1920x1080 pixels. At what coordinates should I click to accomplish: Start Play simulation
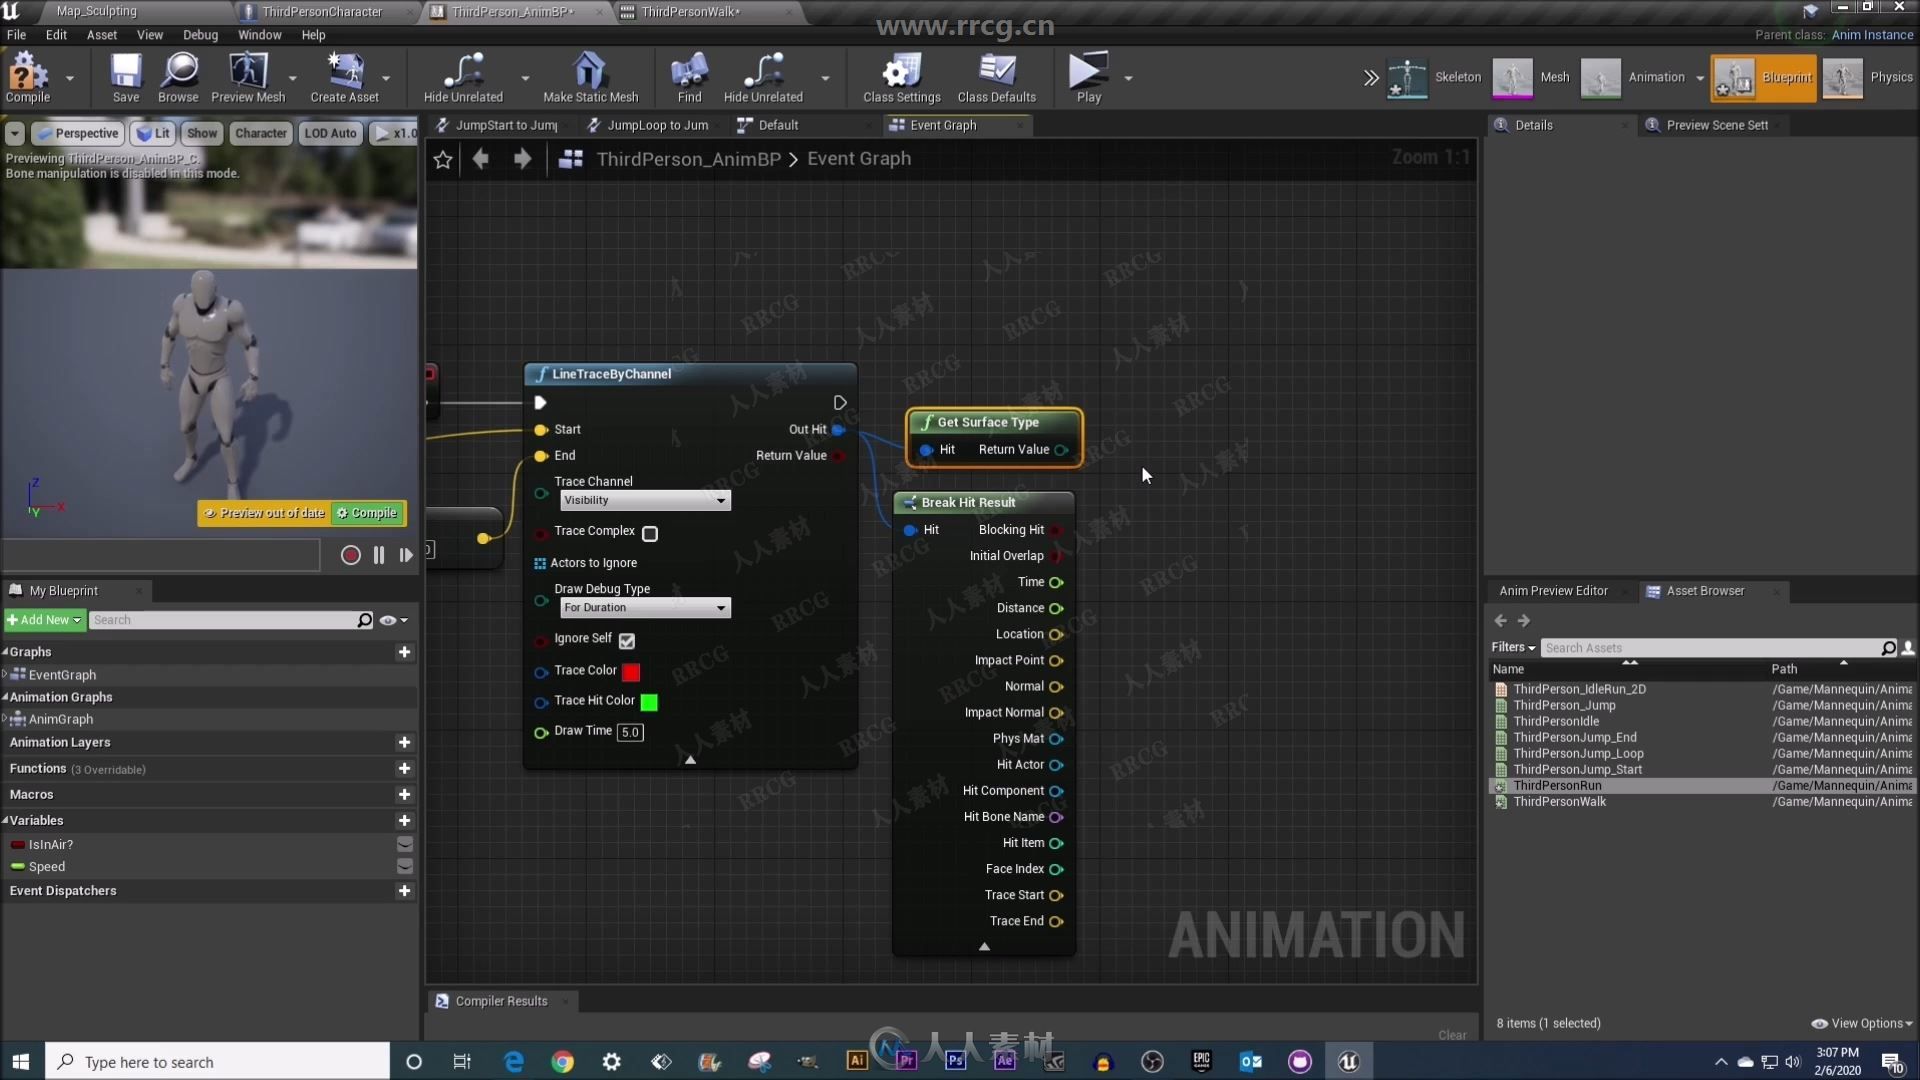[x=1088, y=77]
